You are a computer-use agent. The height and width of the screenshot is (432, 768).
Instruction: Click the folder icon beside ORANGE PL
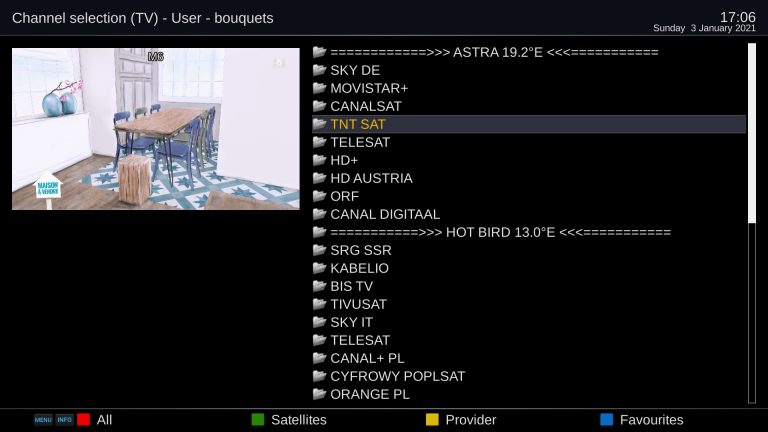pos(319,393)
